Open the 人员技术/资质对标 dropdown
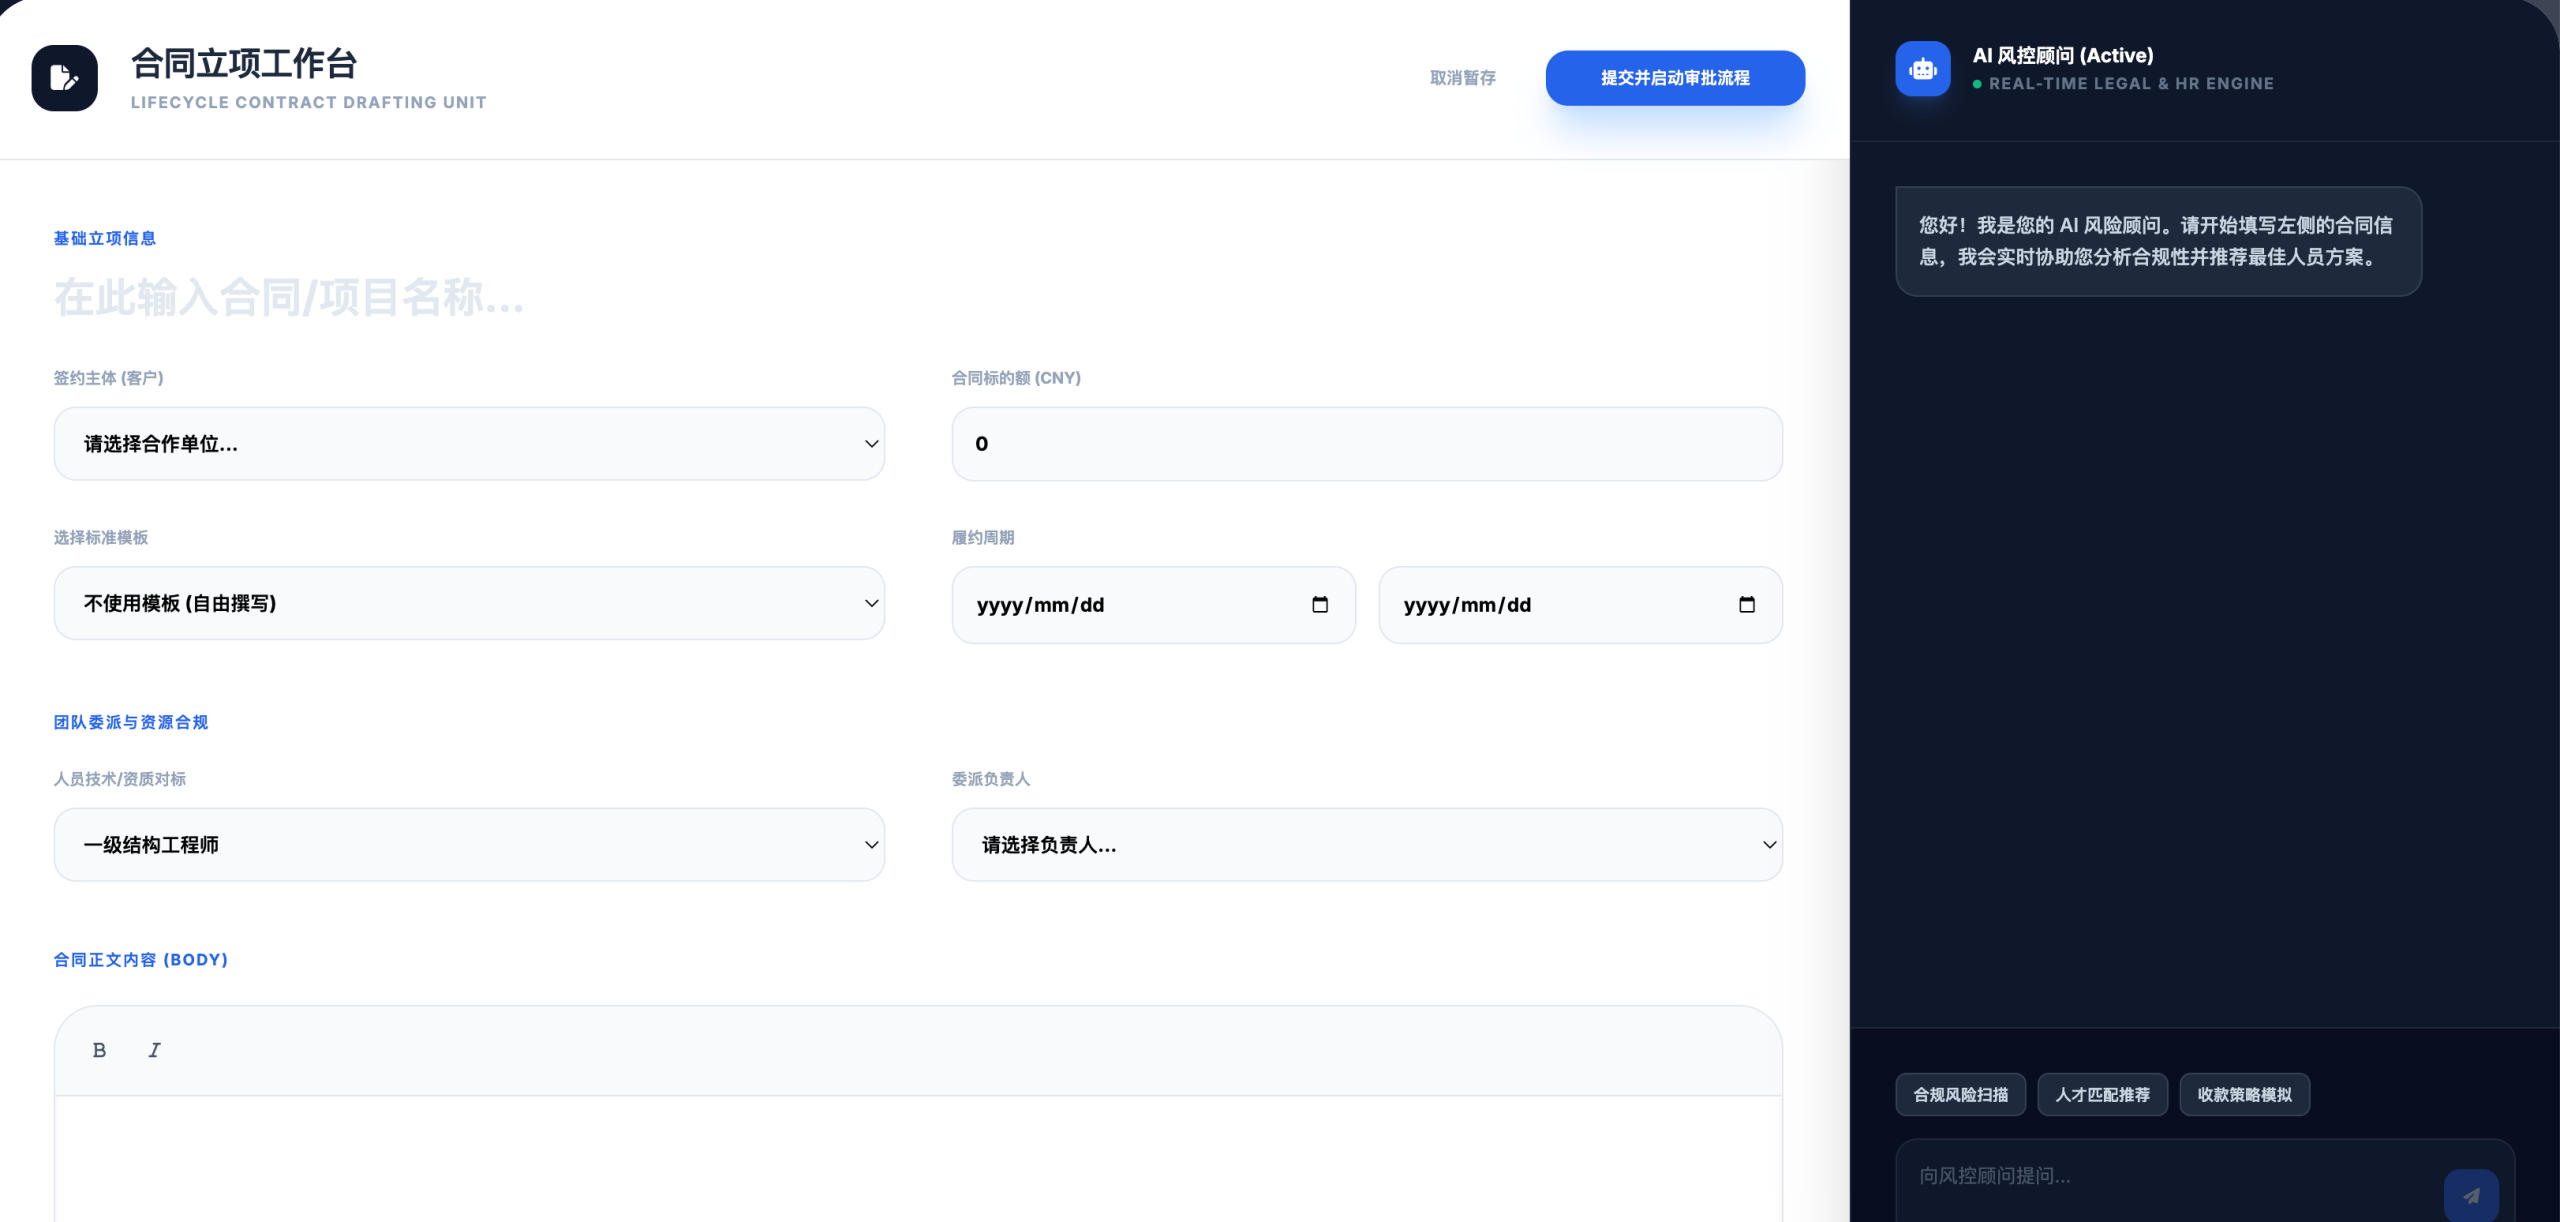This screenshot has width=2560, height=1222. 469,845
